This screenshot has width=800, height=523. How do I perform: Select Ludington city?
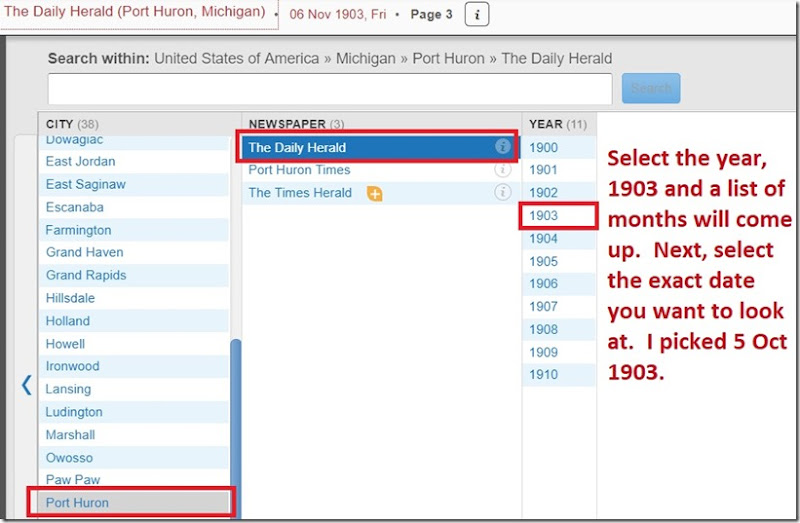[x=134, y=412]
